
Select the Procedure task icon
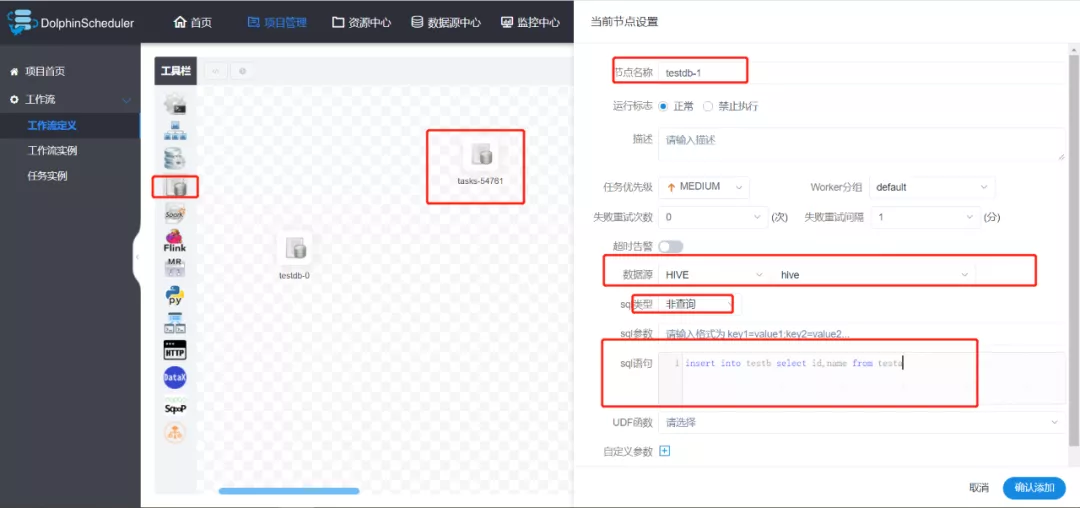175,158
